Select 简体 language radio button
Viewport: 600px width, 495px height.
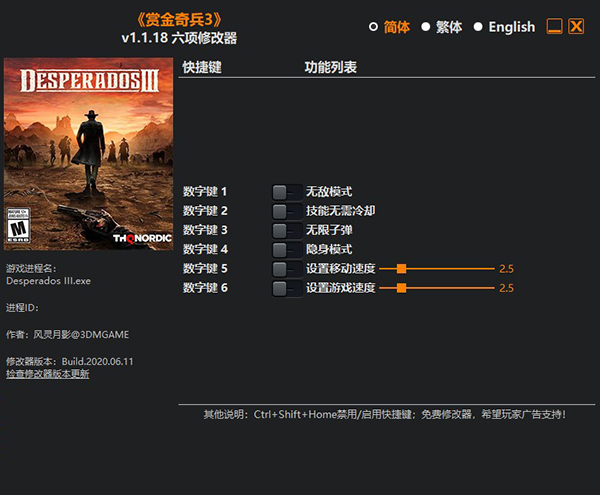pos(373,27)
